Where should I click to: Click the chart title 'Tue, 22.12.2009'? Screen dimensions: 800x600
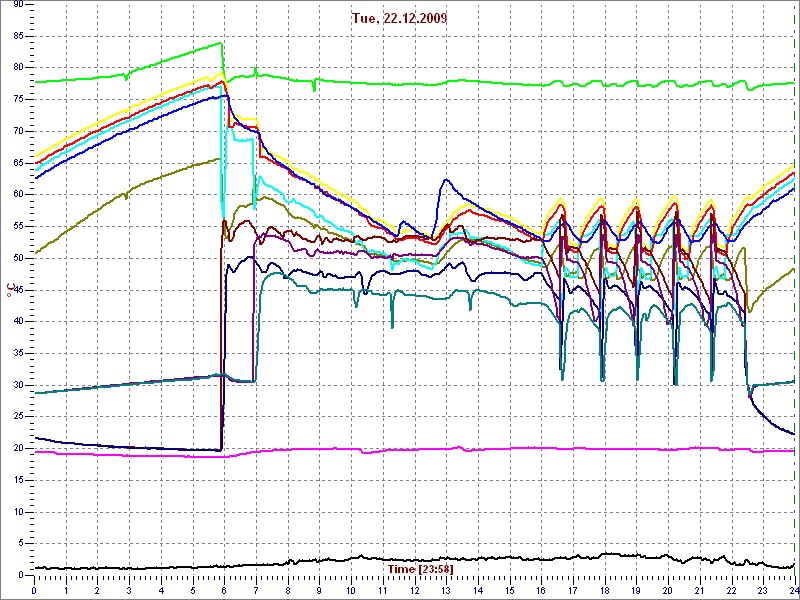pos(399,18)
